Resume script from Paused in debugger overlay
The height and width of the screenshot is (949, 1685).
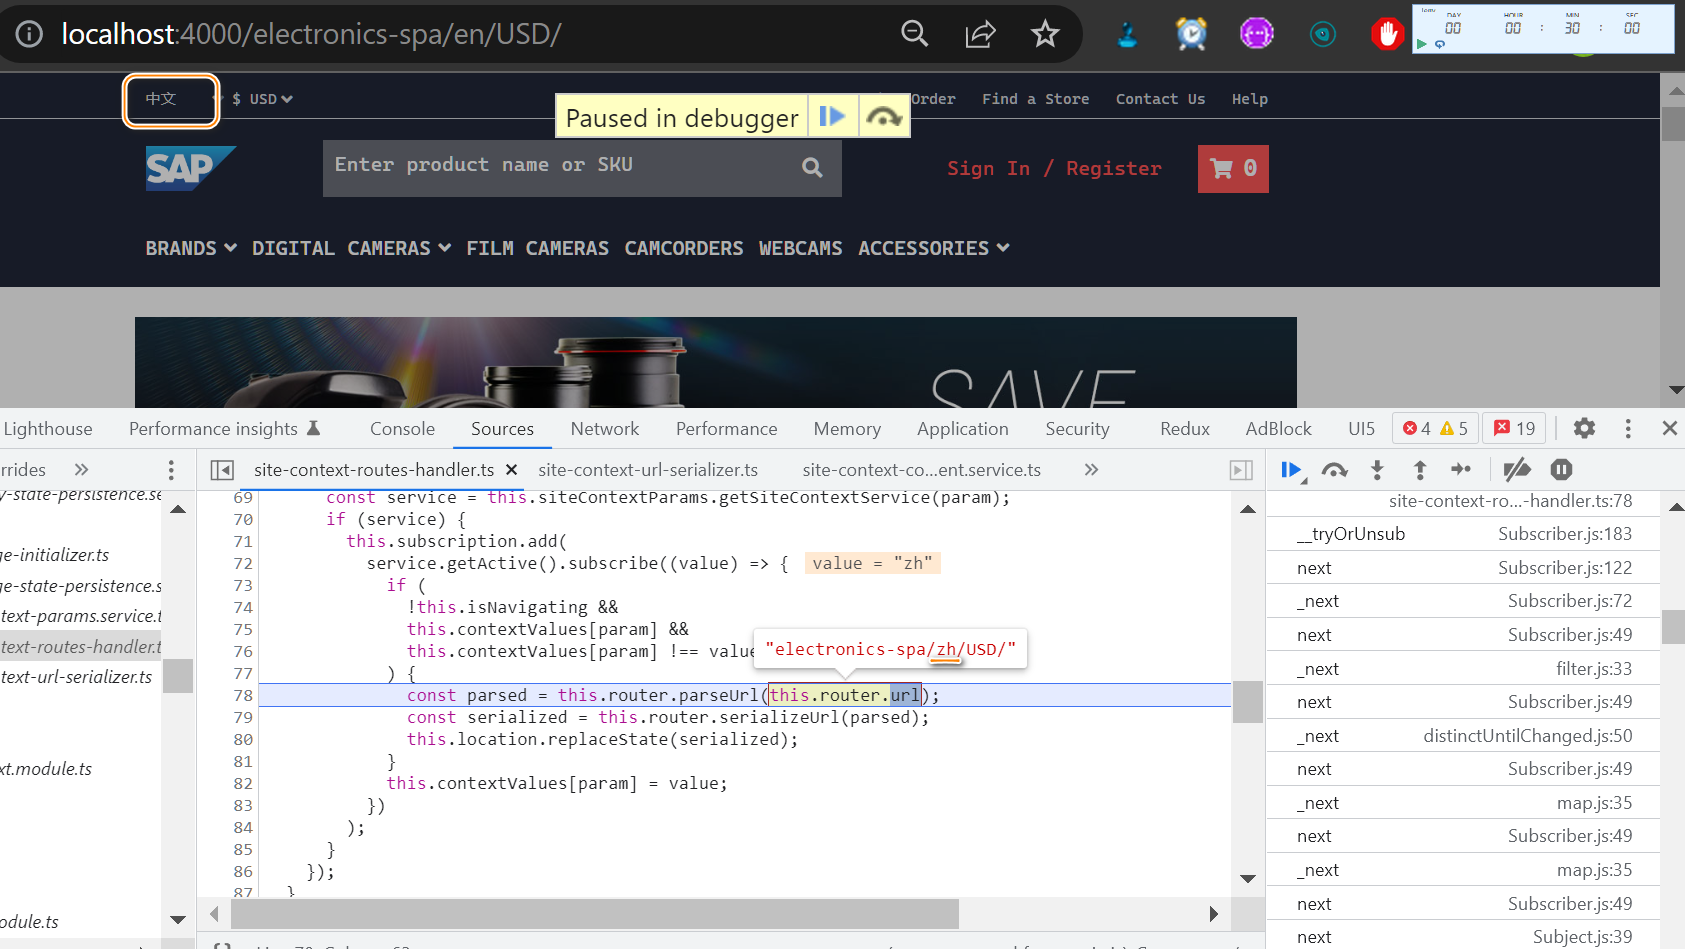point(832,117)
